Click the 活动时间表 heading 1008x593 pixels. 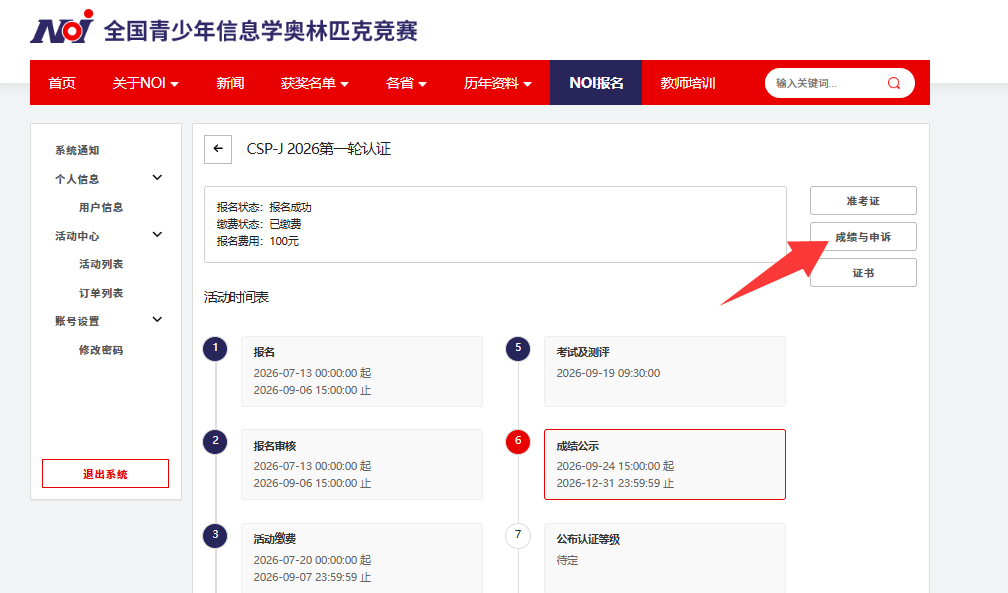[236, 297]
